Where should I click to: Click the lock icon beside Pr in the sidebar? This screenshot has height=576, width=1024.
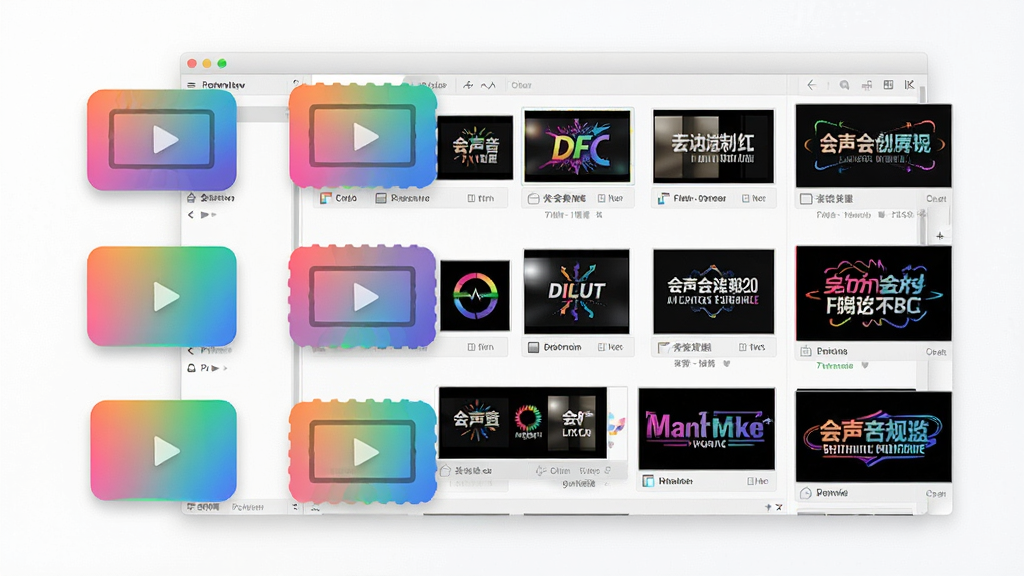(x=191, y=368)
